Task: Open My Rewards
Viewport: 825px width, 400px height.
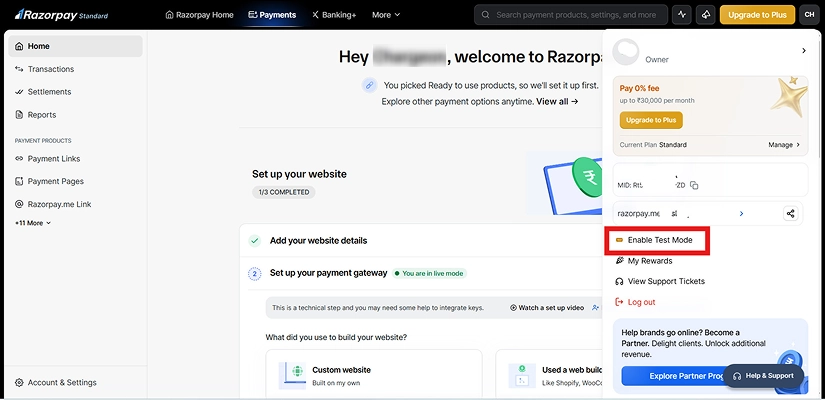Action: (643, 261)
